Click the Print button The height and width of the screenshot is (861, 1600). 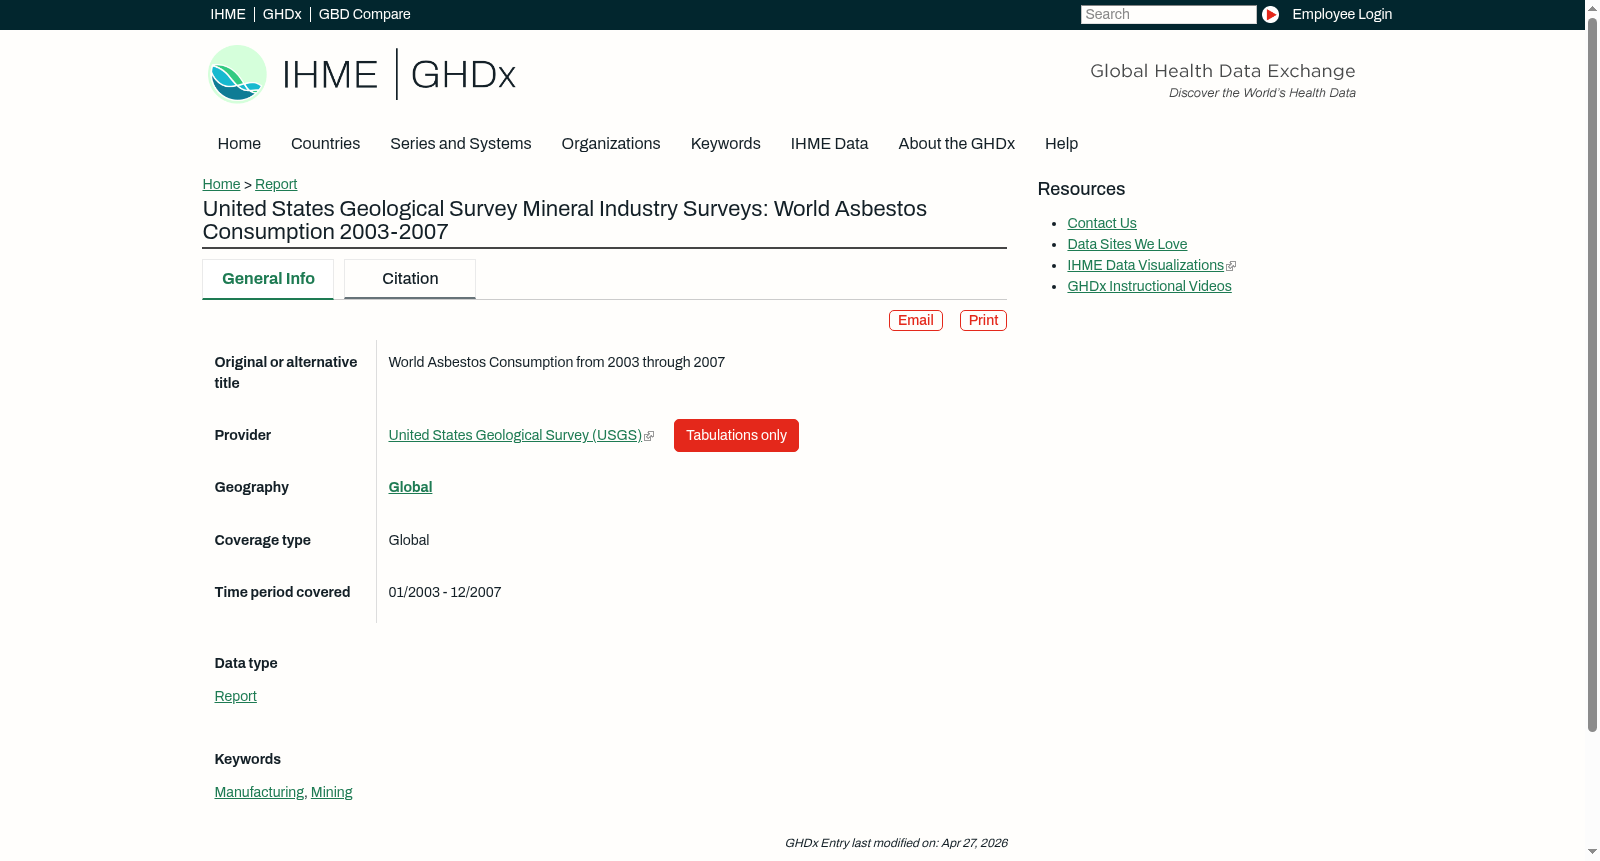(983, 320)
